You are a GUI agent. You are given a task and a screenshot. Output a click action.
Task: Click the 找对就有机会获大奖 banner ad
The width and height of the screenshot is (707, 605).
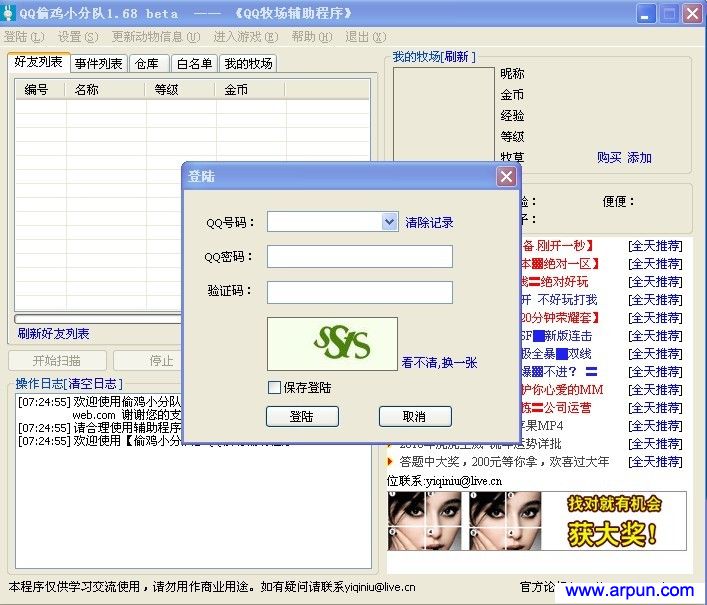[537, 521]
